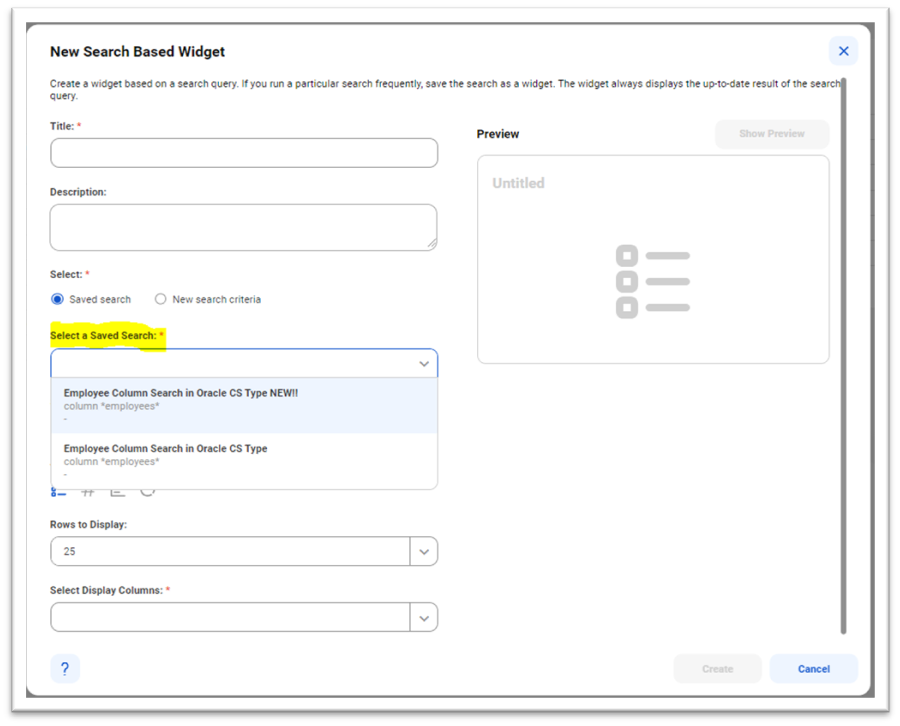Open the Rows to Display dropdown arrow

[x=424, y=552]
